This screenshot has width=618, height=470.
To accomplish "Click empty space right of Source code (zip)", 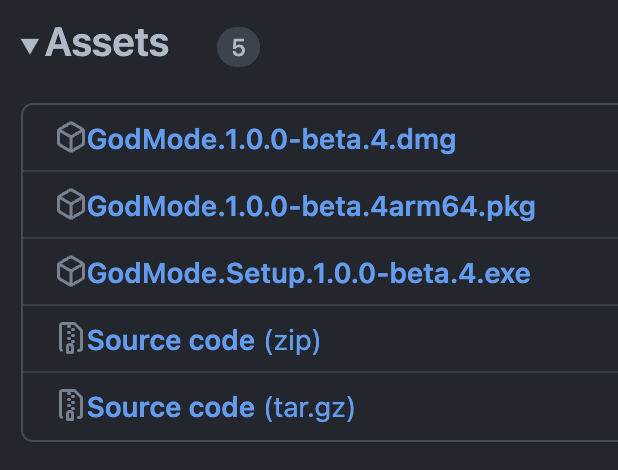I will click(x=469, y=339).
